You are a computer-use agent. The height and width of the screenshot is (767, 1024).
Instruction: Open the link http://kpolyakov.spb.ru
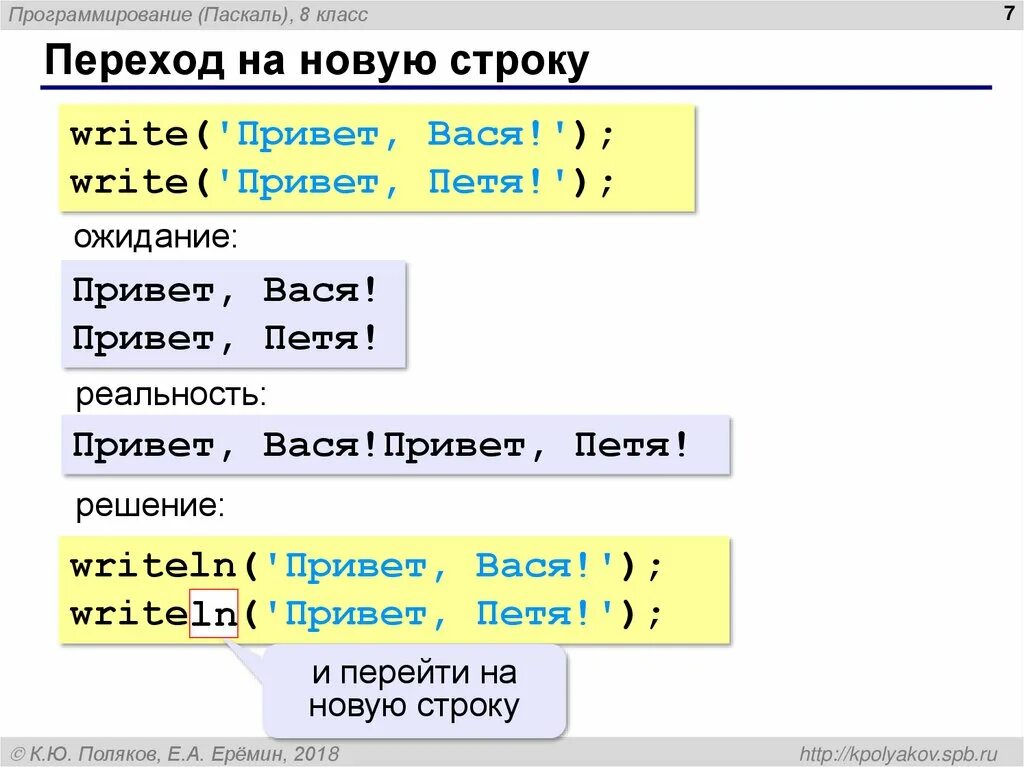(899, 754)
